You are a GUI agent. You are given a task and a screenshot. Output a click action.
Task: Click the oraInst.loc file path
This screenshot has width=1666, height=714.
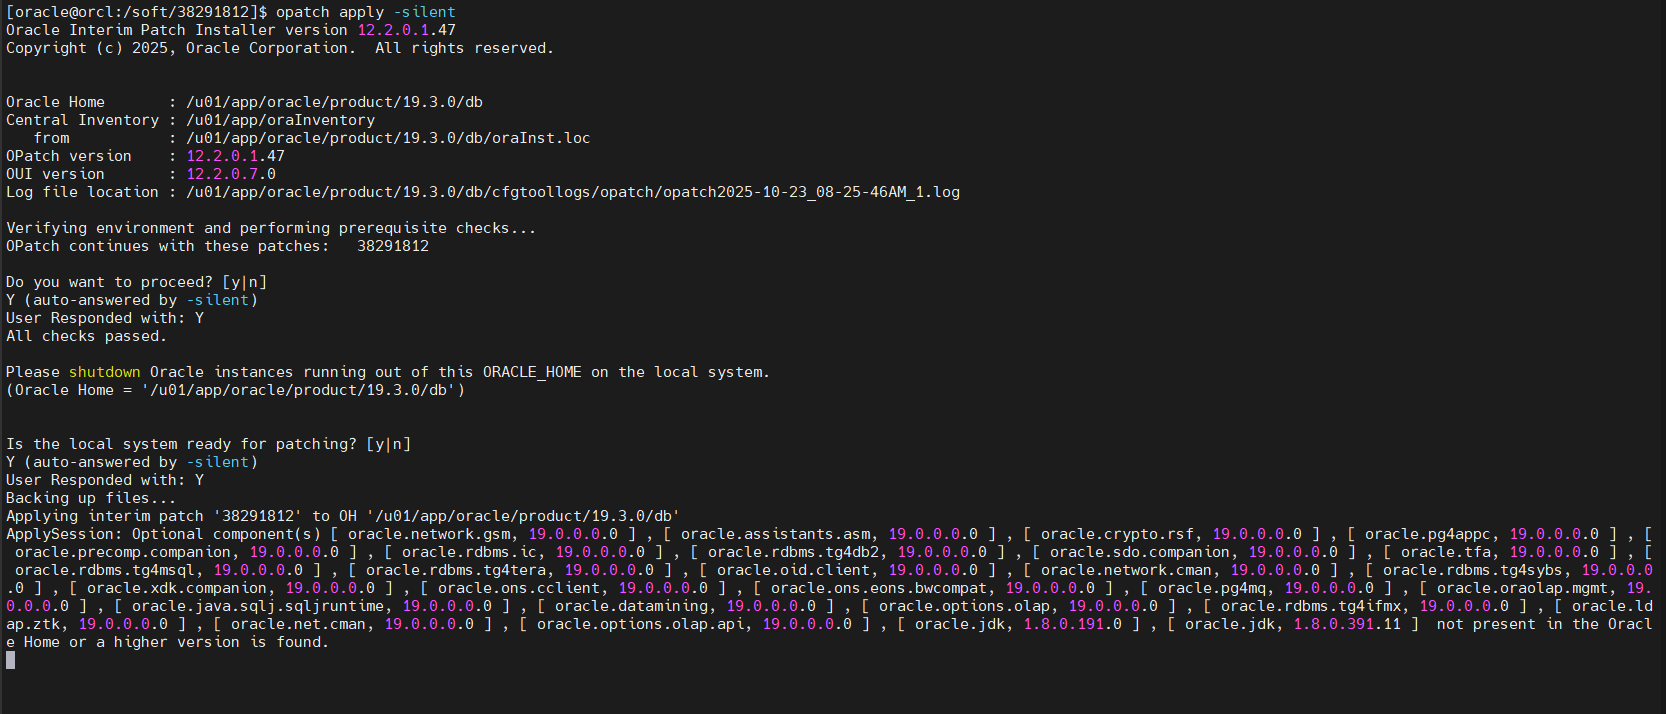[388, 138]
